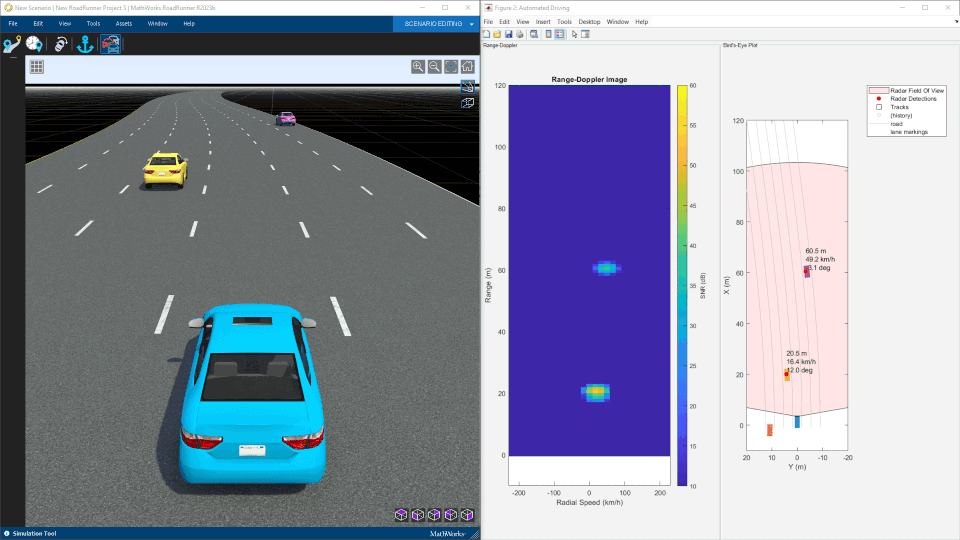960x540 pixels.
Task: Open RoadRunner Edit menu
Action: pos(38,24)
